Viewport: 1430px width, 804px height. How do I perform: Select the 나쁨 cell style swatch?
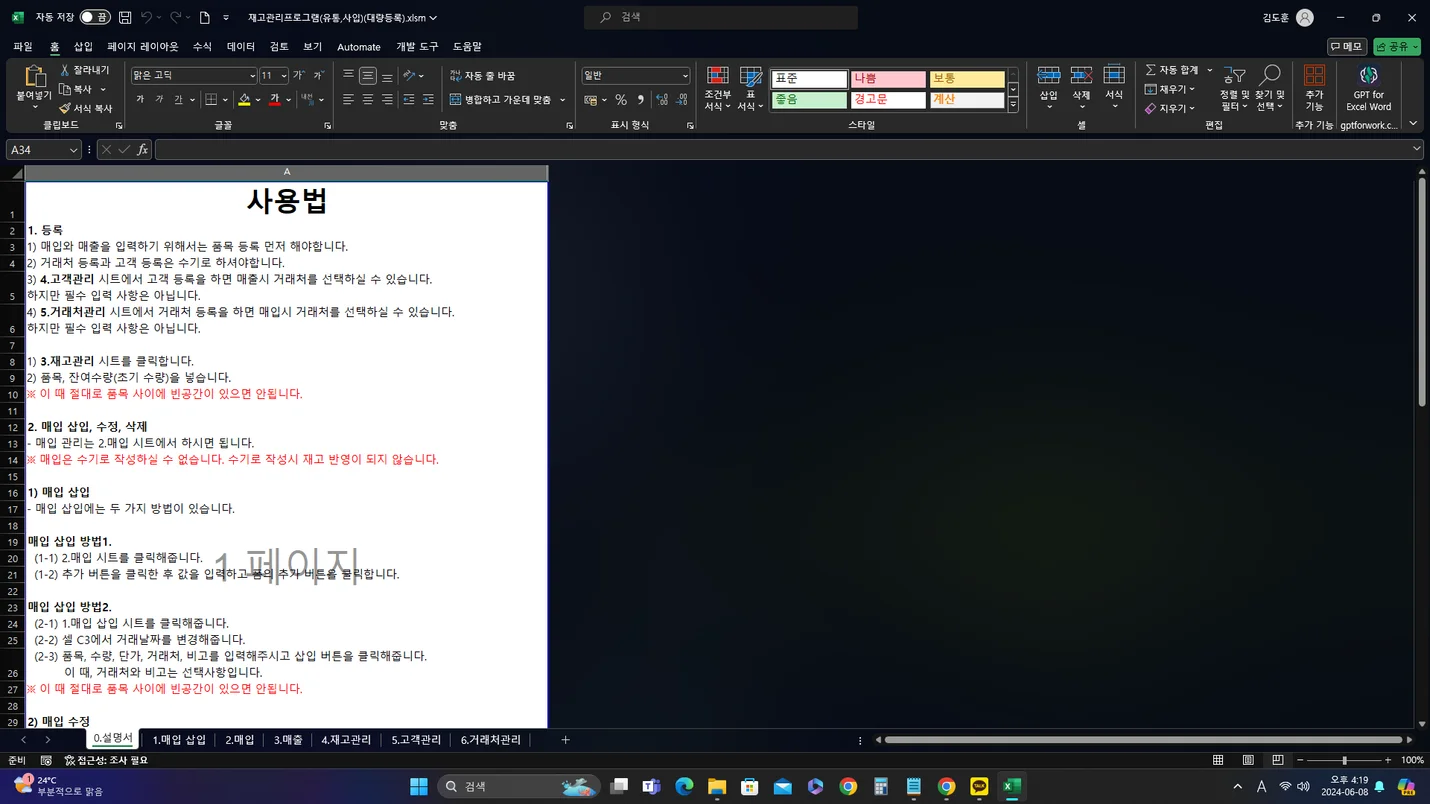888,79
